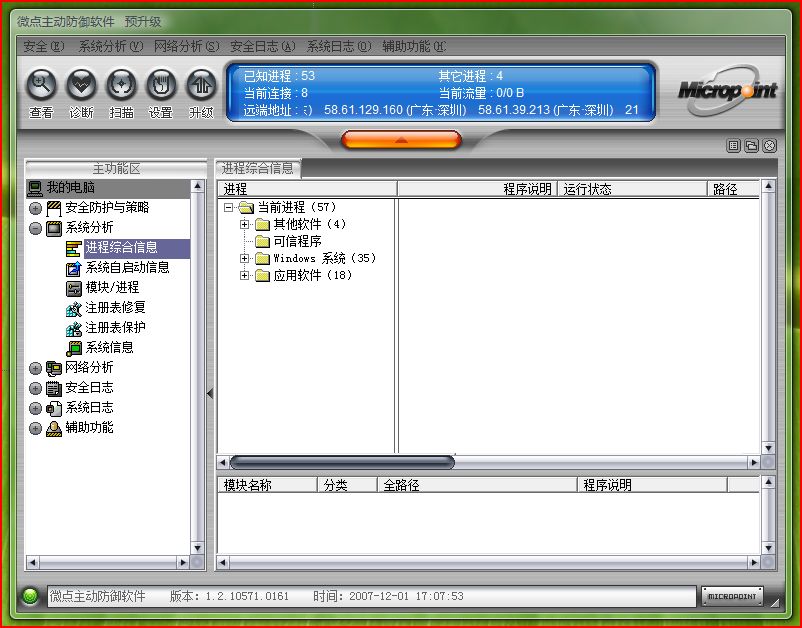
Task: Expand the 网络分析 sidebar node
Action: pos(36,368)
